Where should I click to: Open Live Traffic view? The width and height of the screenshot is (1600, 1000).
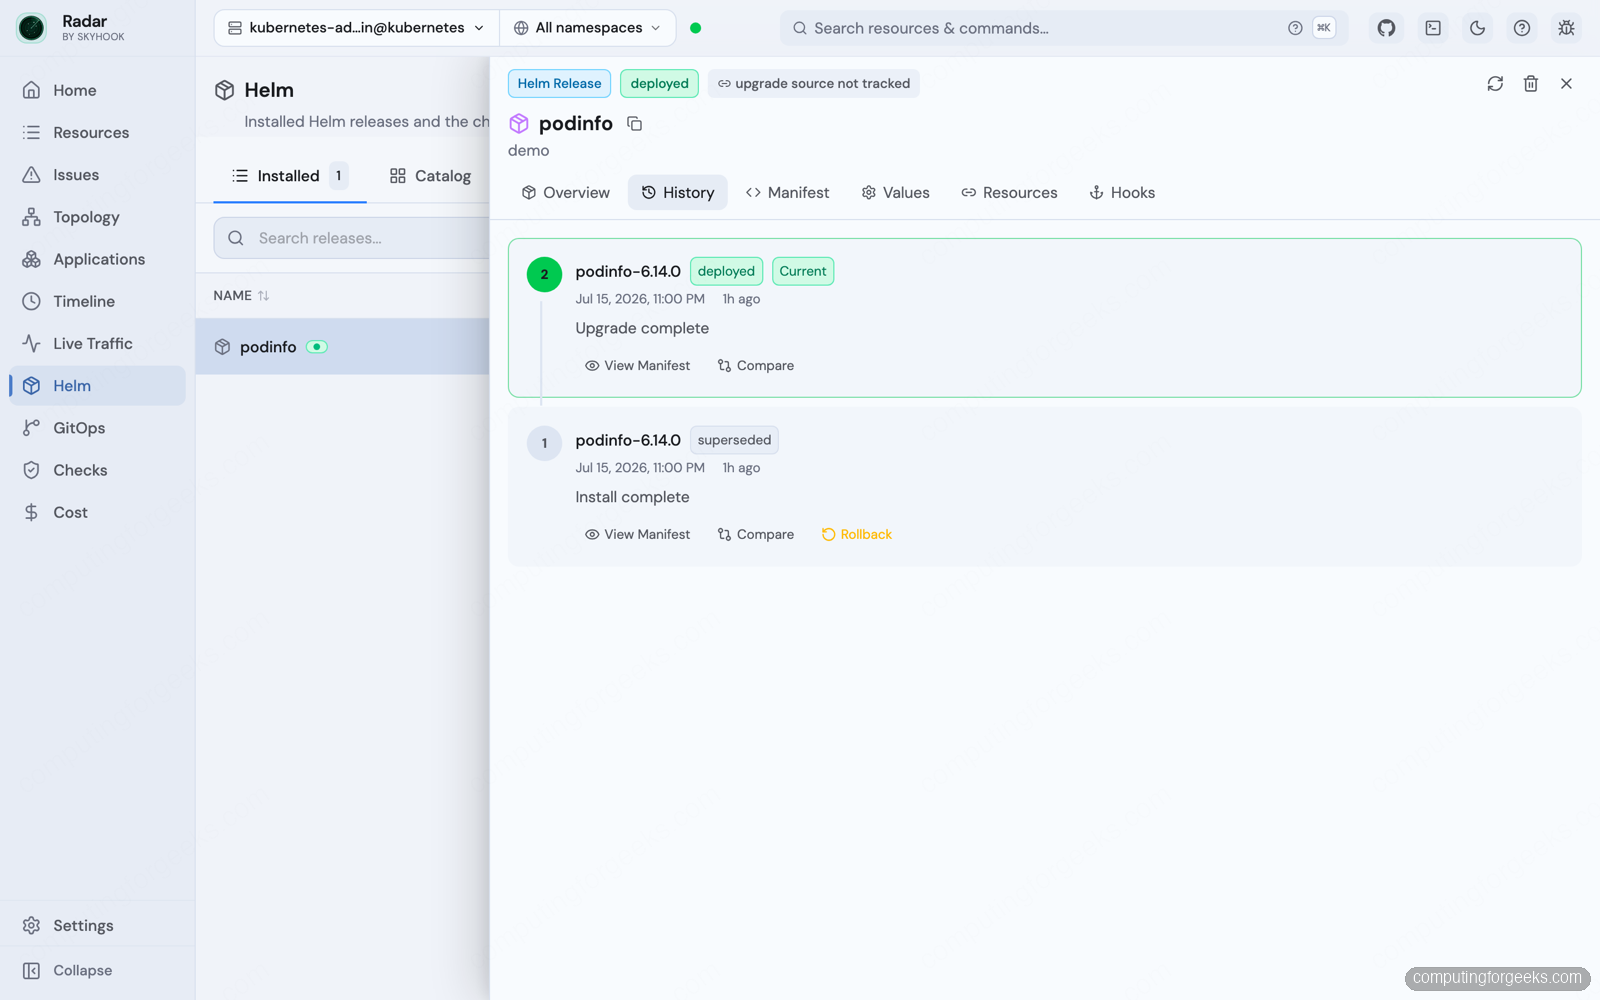[x=97, y=343]
